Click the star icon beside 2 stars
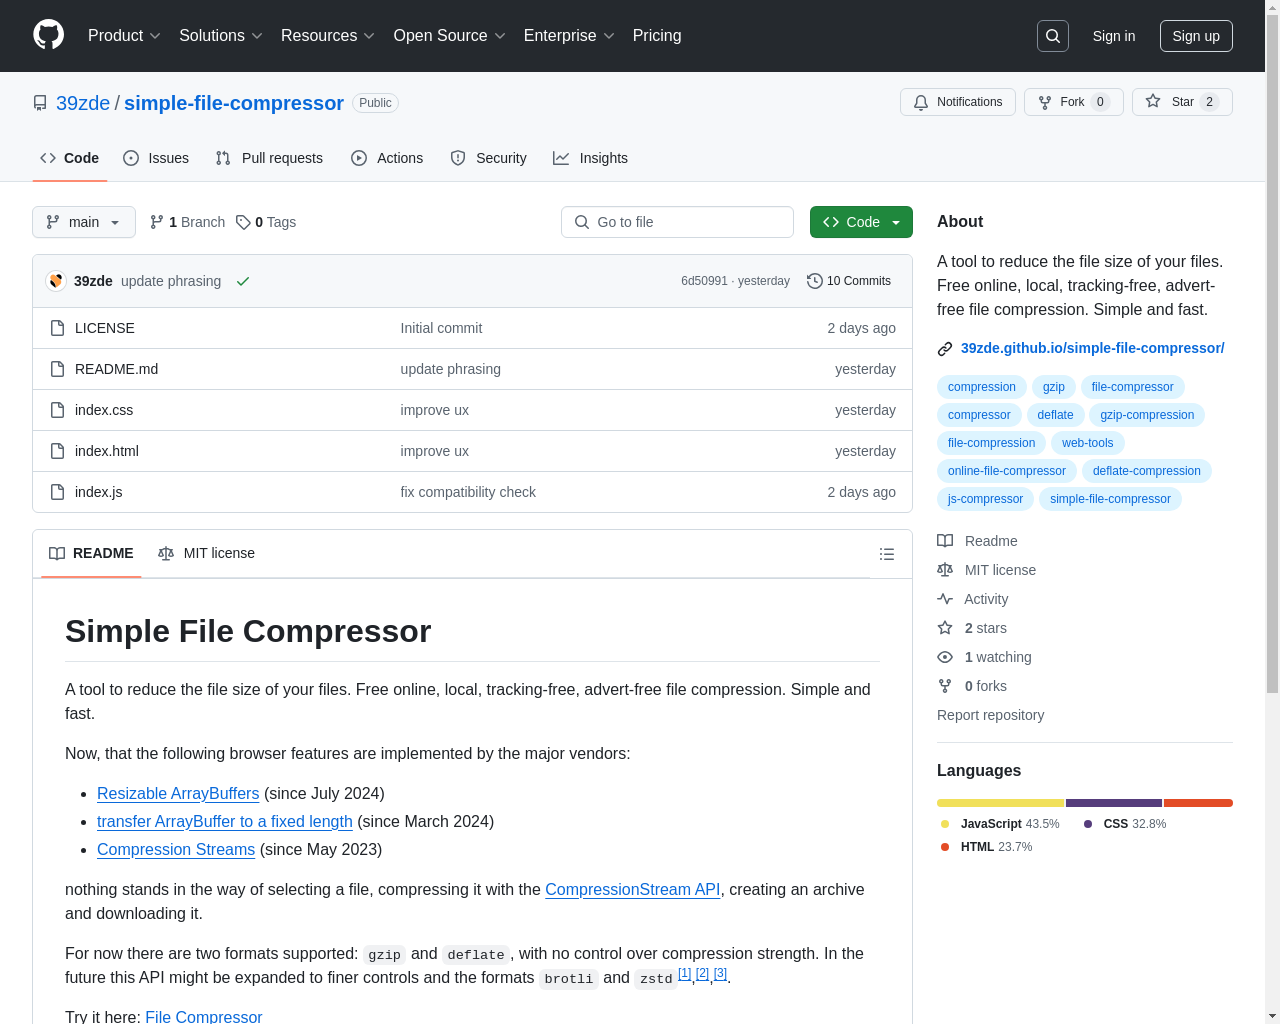This screenshot has height=1024, width=1280. point(945,628)
